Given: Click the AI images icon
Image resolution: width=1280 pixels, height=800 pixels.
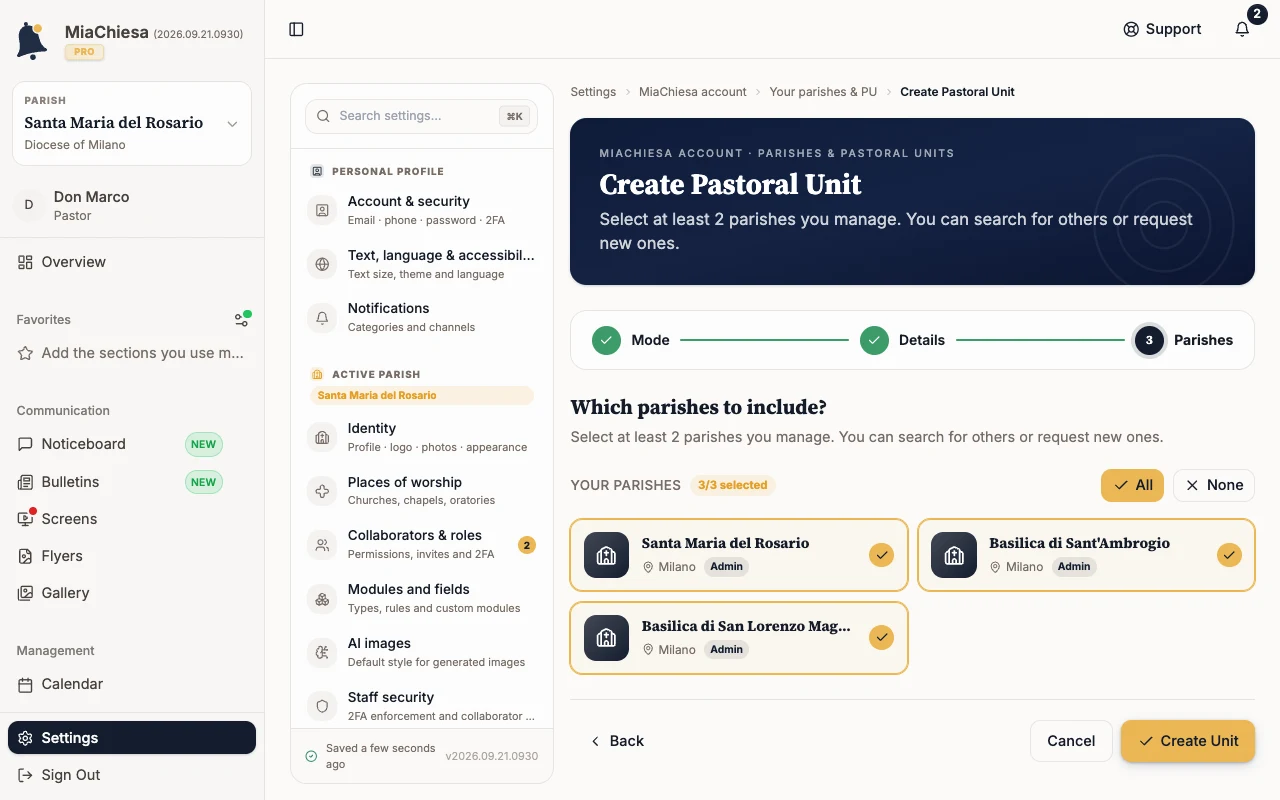Looking at the screenshot, I should 322,653.
